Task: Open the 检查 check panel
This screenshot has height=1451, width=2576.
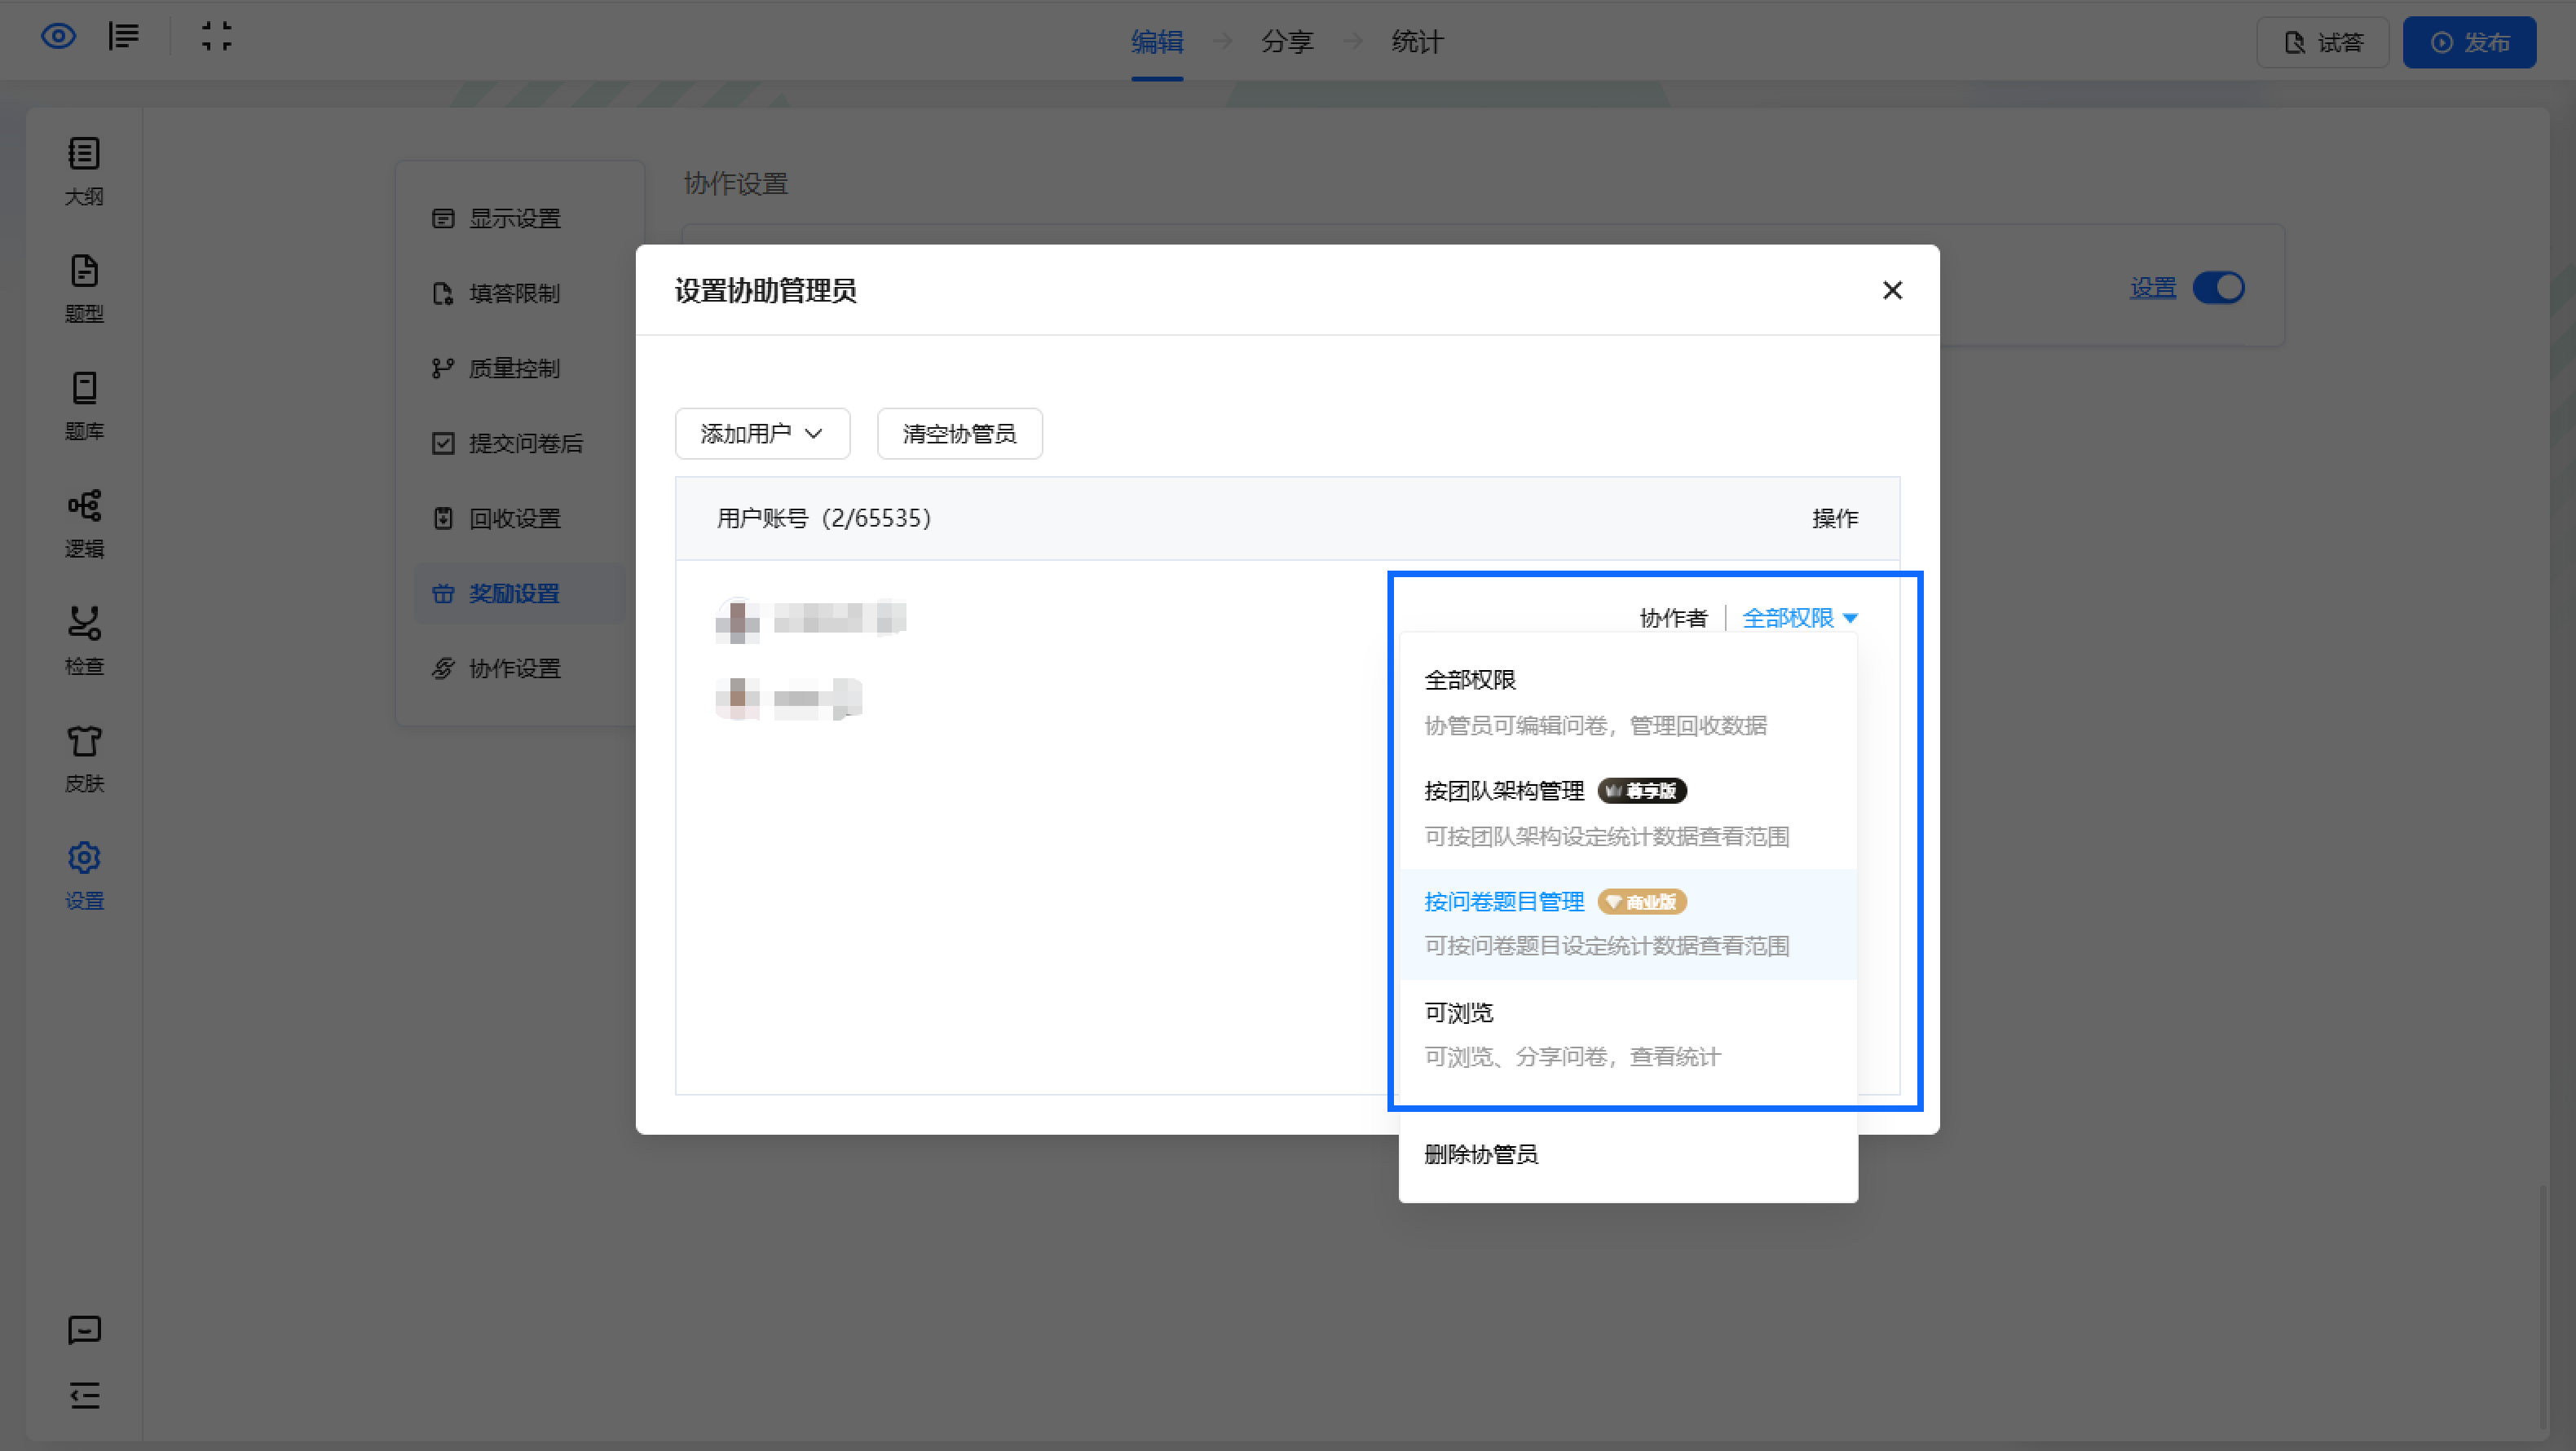Action: click(84, 641)
